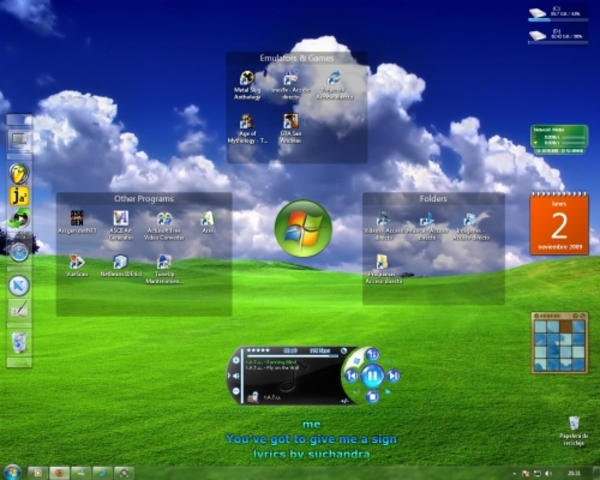
Task: Click the Network Meter gadget
Action: (559, 139)
